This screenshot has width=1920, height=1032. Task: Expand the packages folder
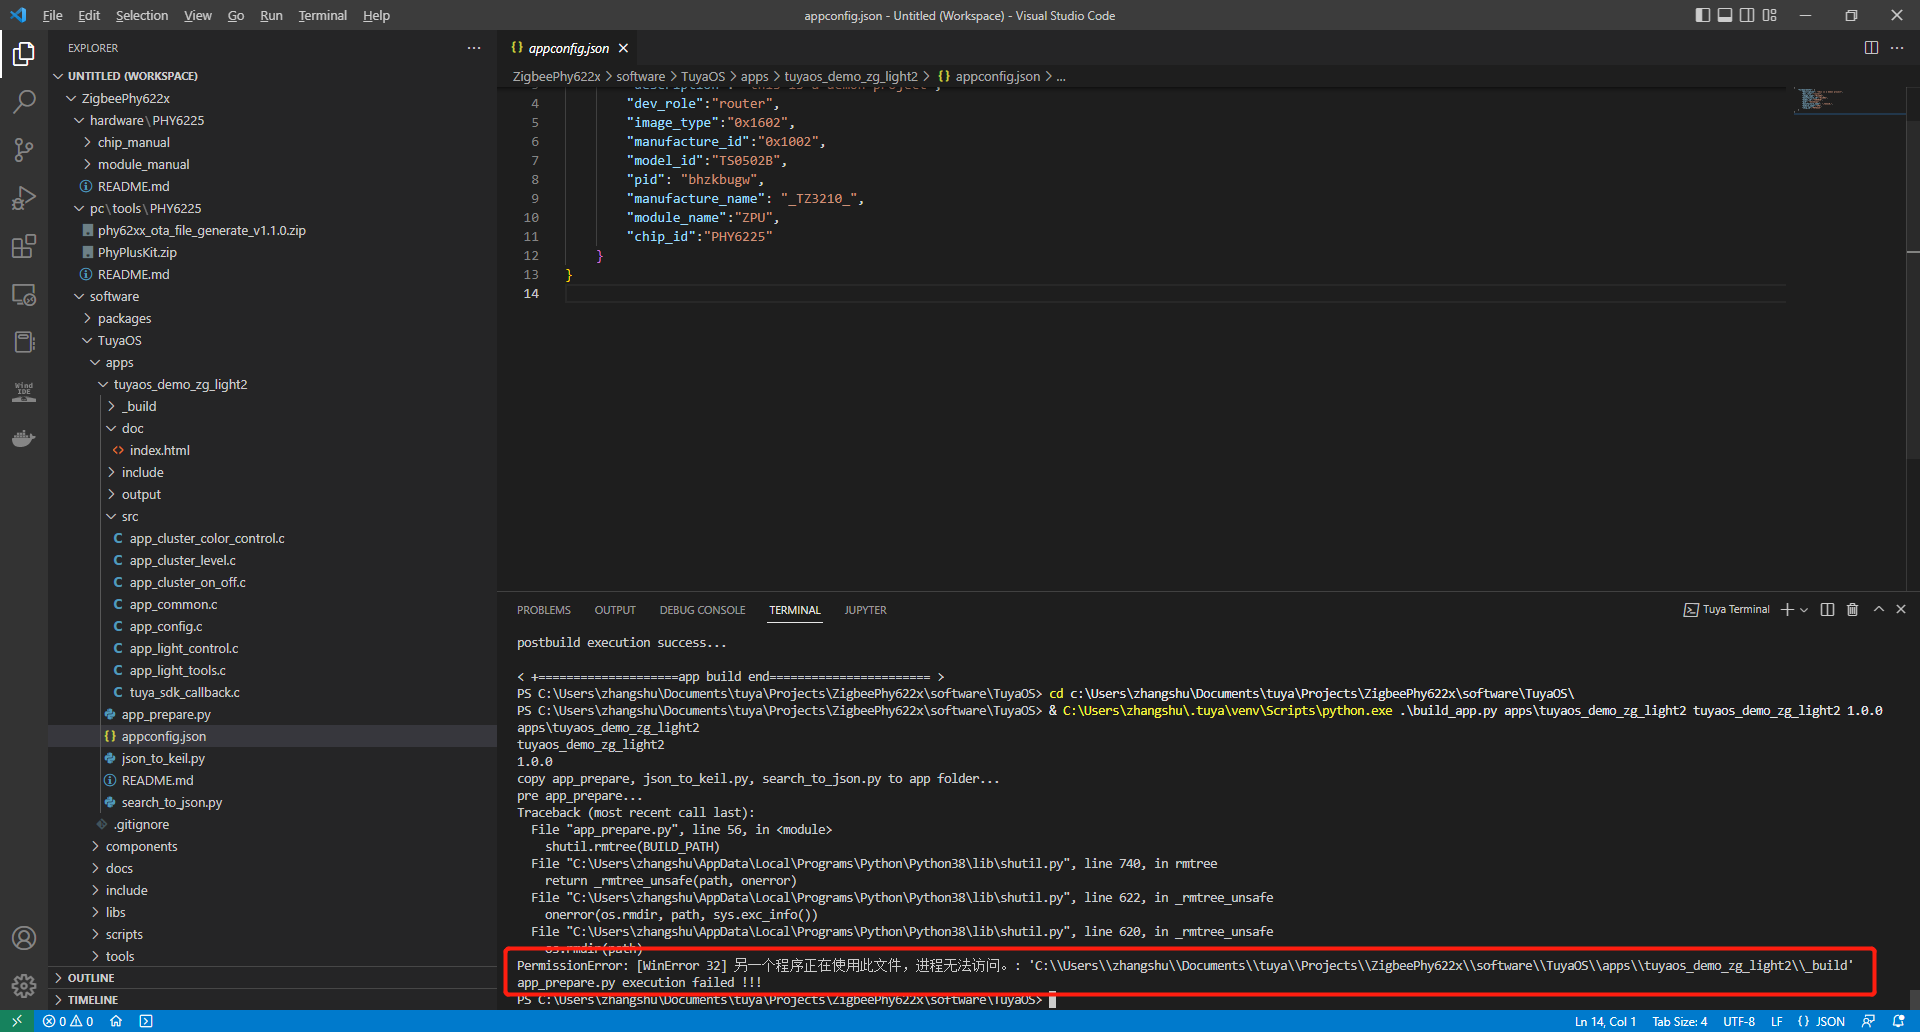click(x=87, y=318)
